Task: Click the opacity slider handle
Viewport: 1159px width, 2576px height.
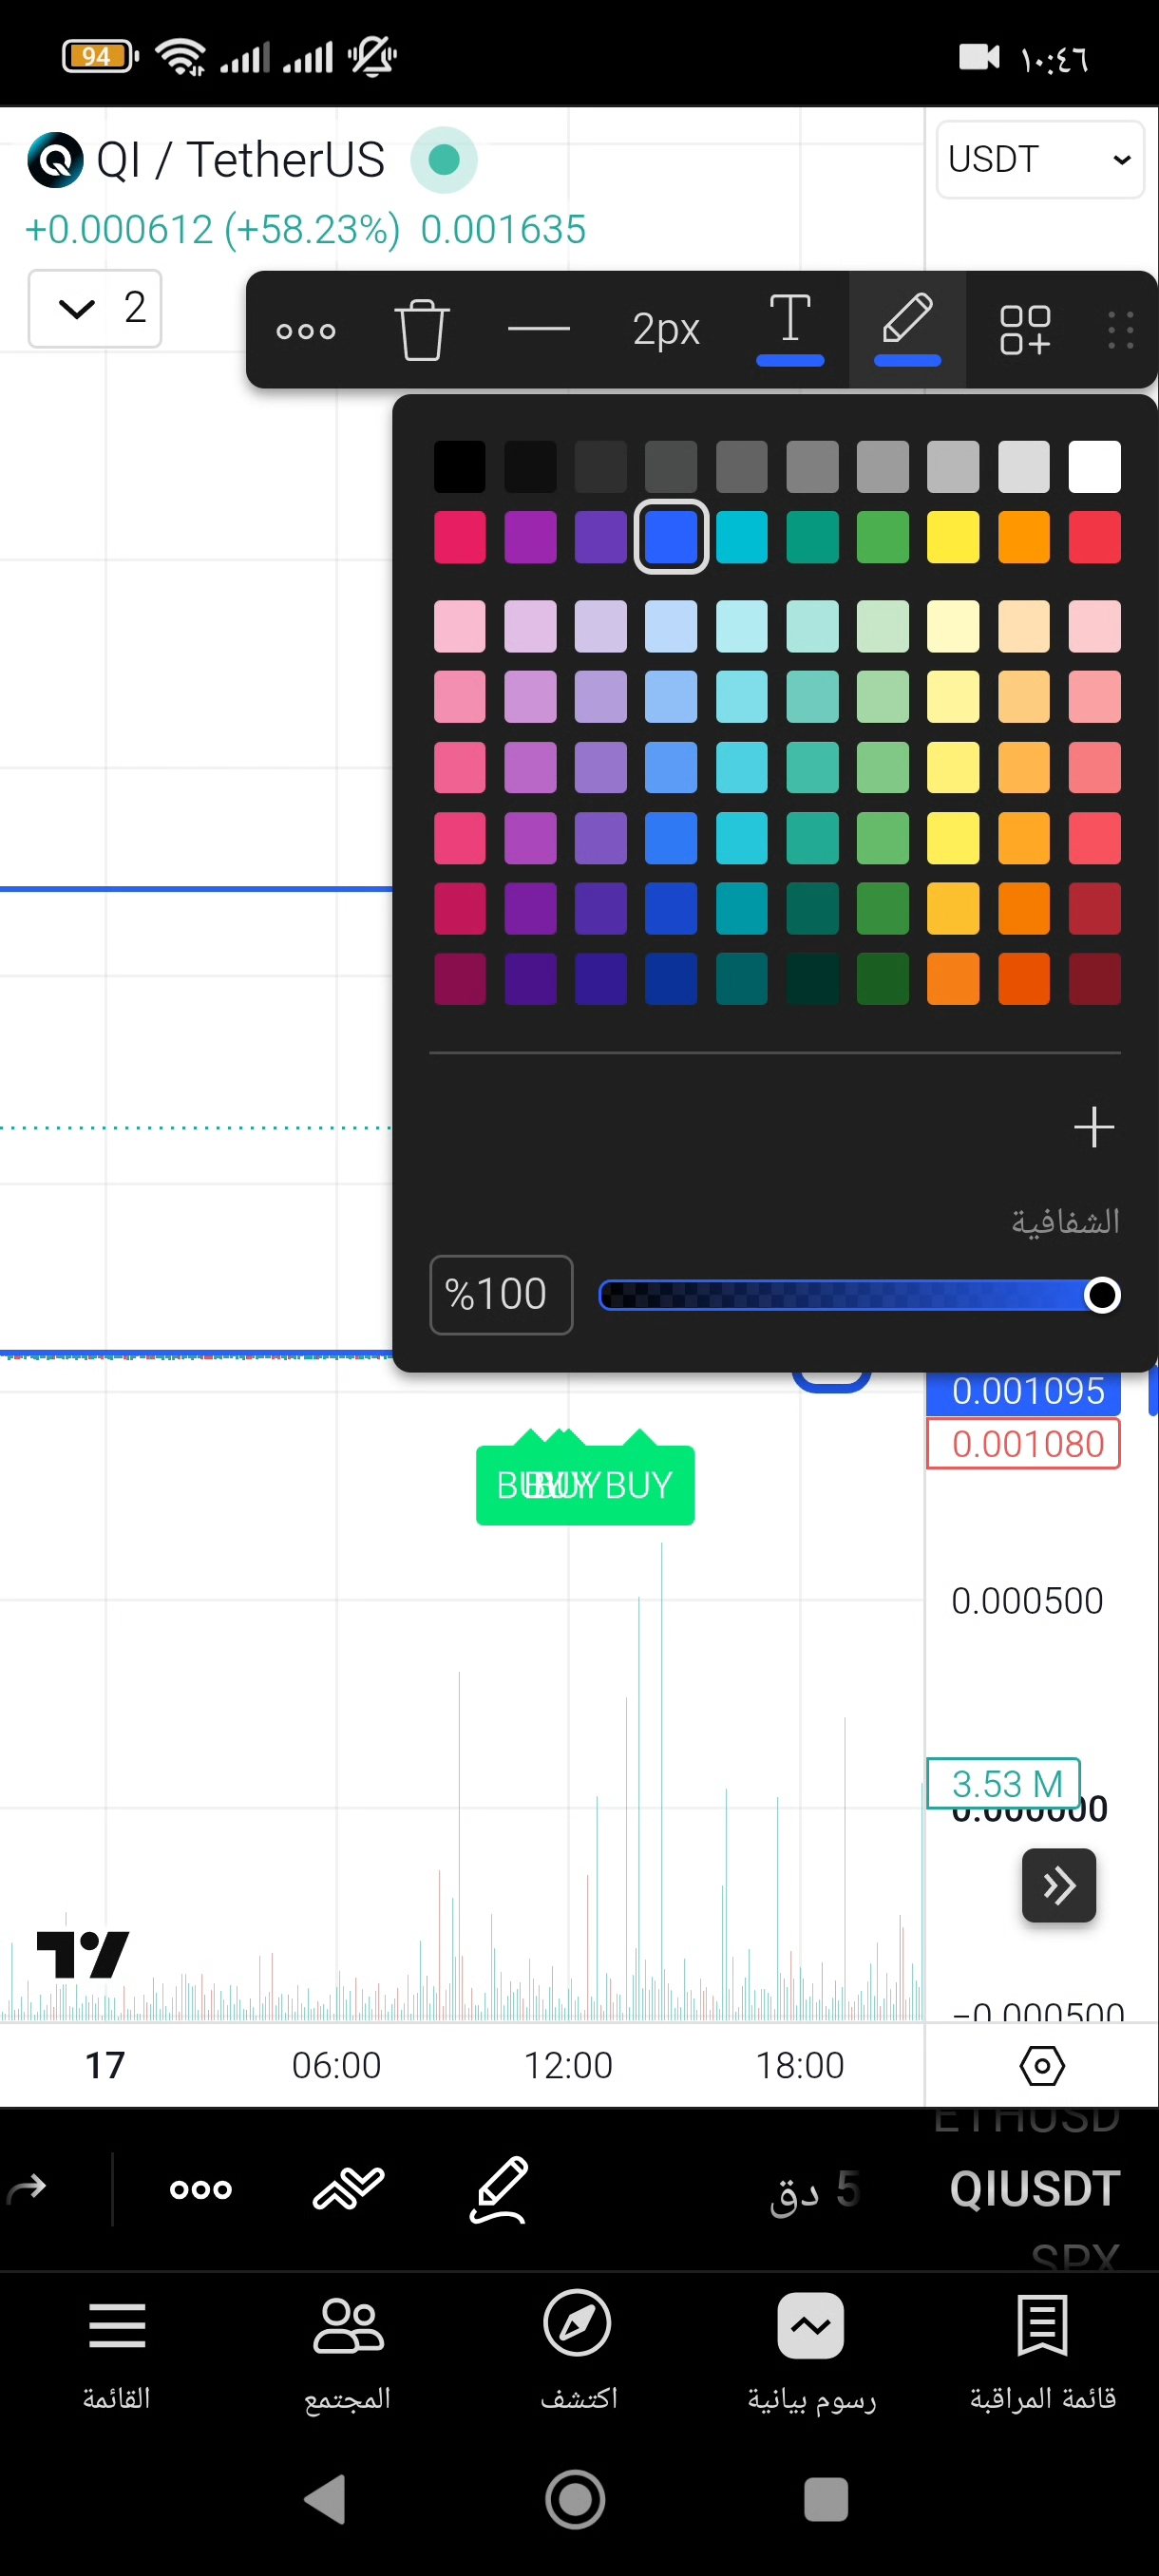Action: (1102, 1295)
